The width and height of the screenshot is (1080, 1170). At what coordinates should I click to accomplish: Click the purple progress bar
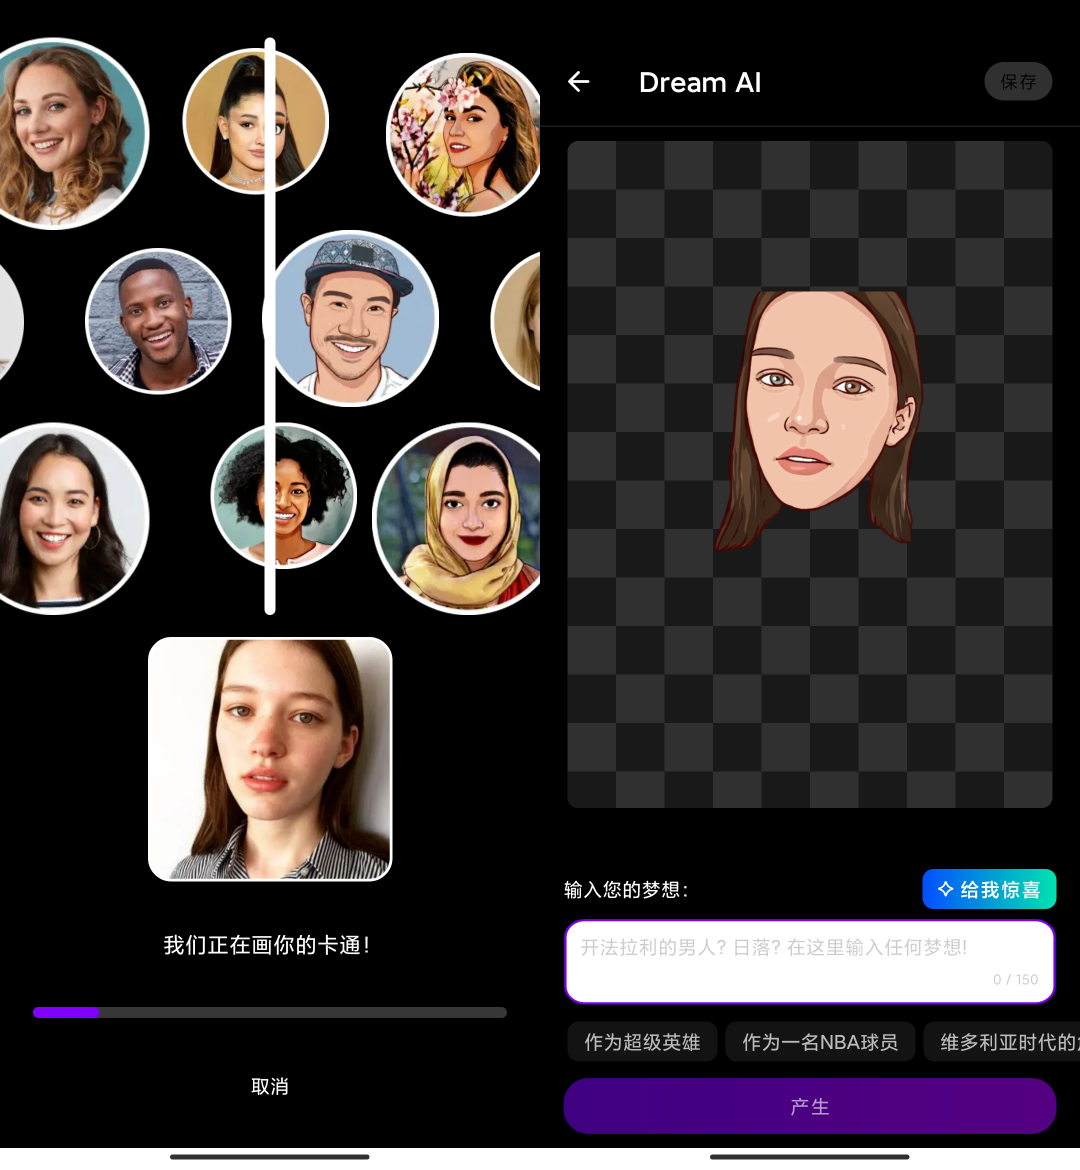tap(67, 1012)
